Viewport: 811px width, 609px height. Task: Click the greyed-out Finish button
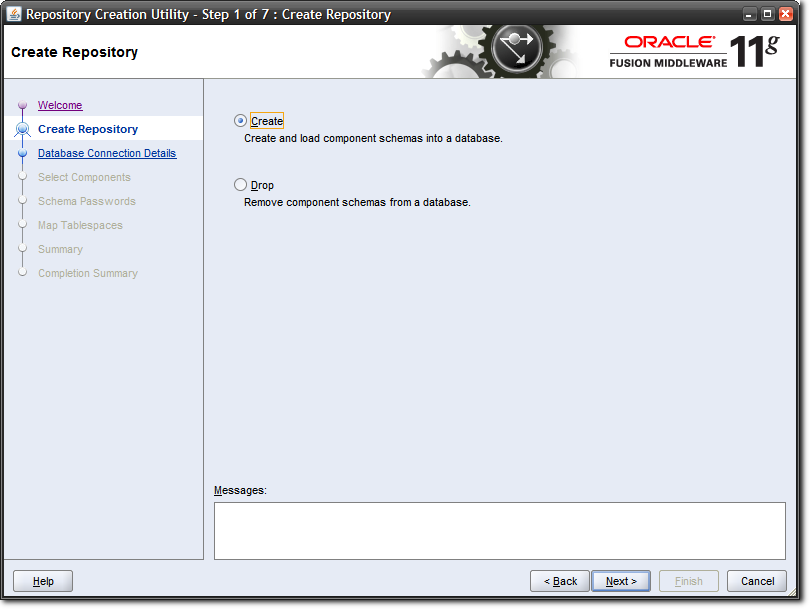[688, 581]
